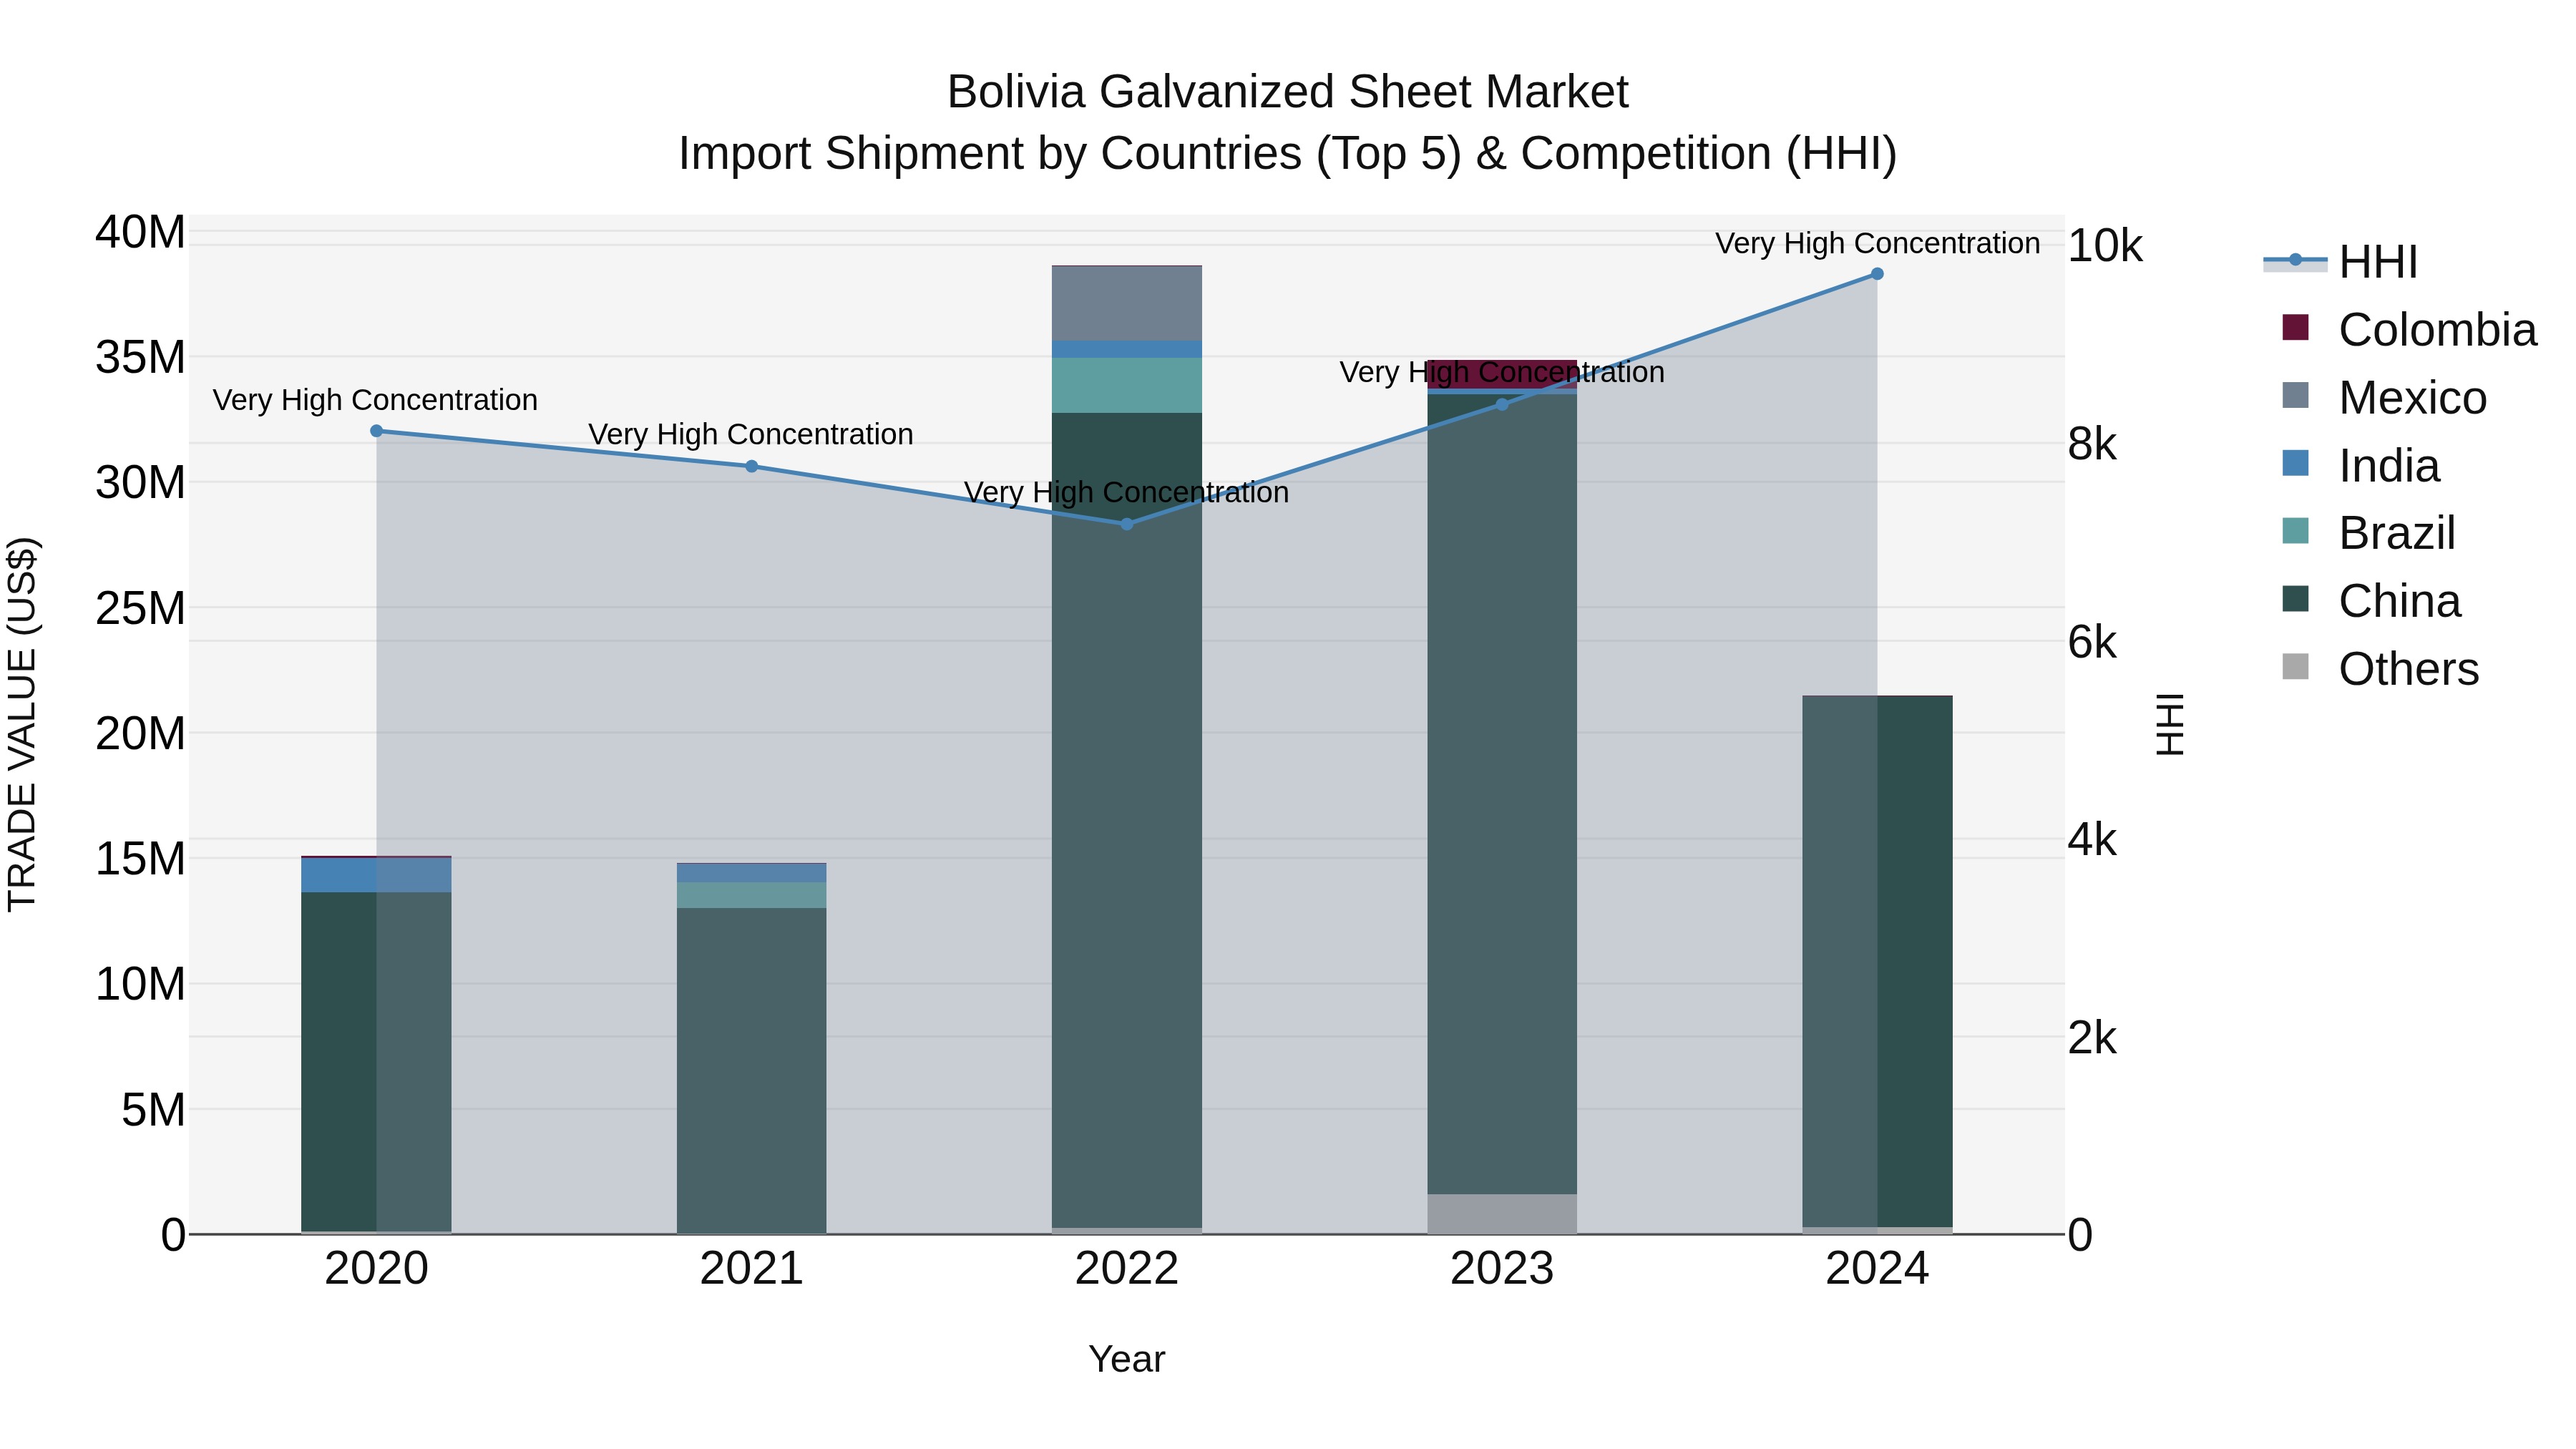Image resolution: width=2576 pixels, height=1449 pixels.
Task: Click the HHI data point for 2021
Action: coord(751,466)
